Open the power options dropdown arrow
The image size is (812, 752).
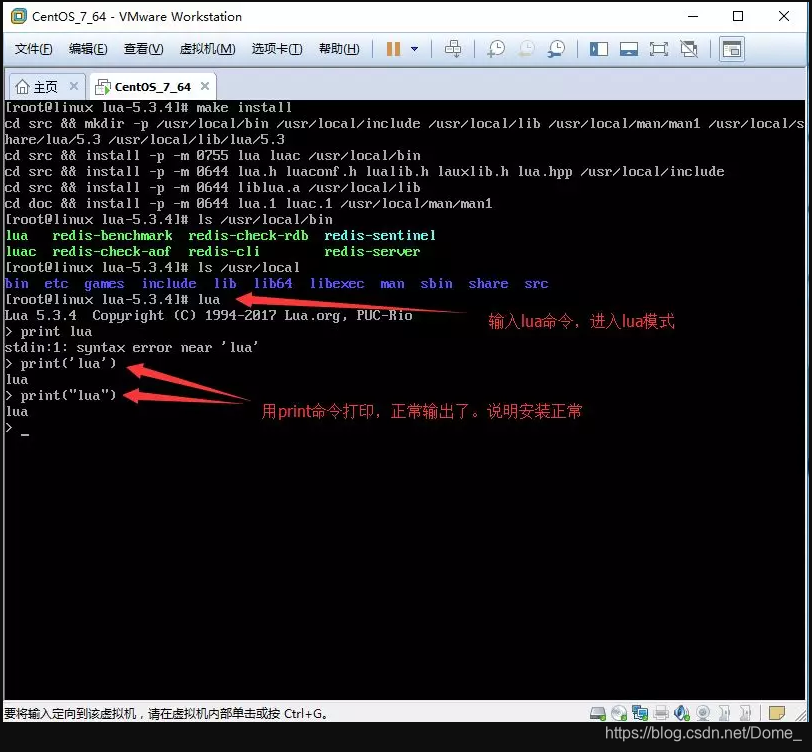414,49
